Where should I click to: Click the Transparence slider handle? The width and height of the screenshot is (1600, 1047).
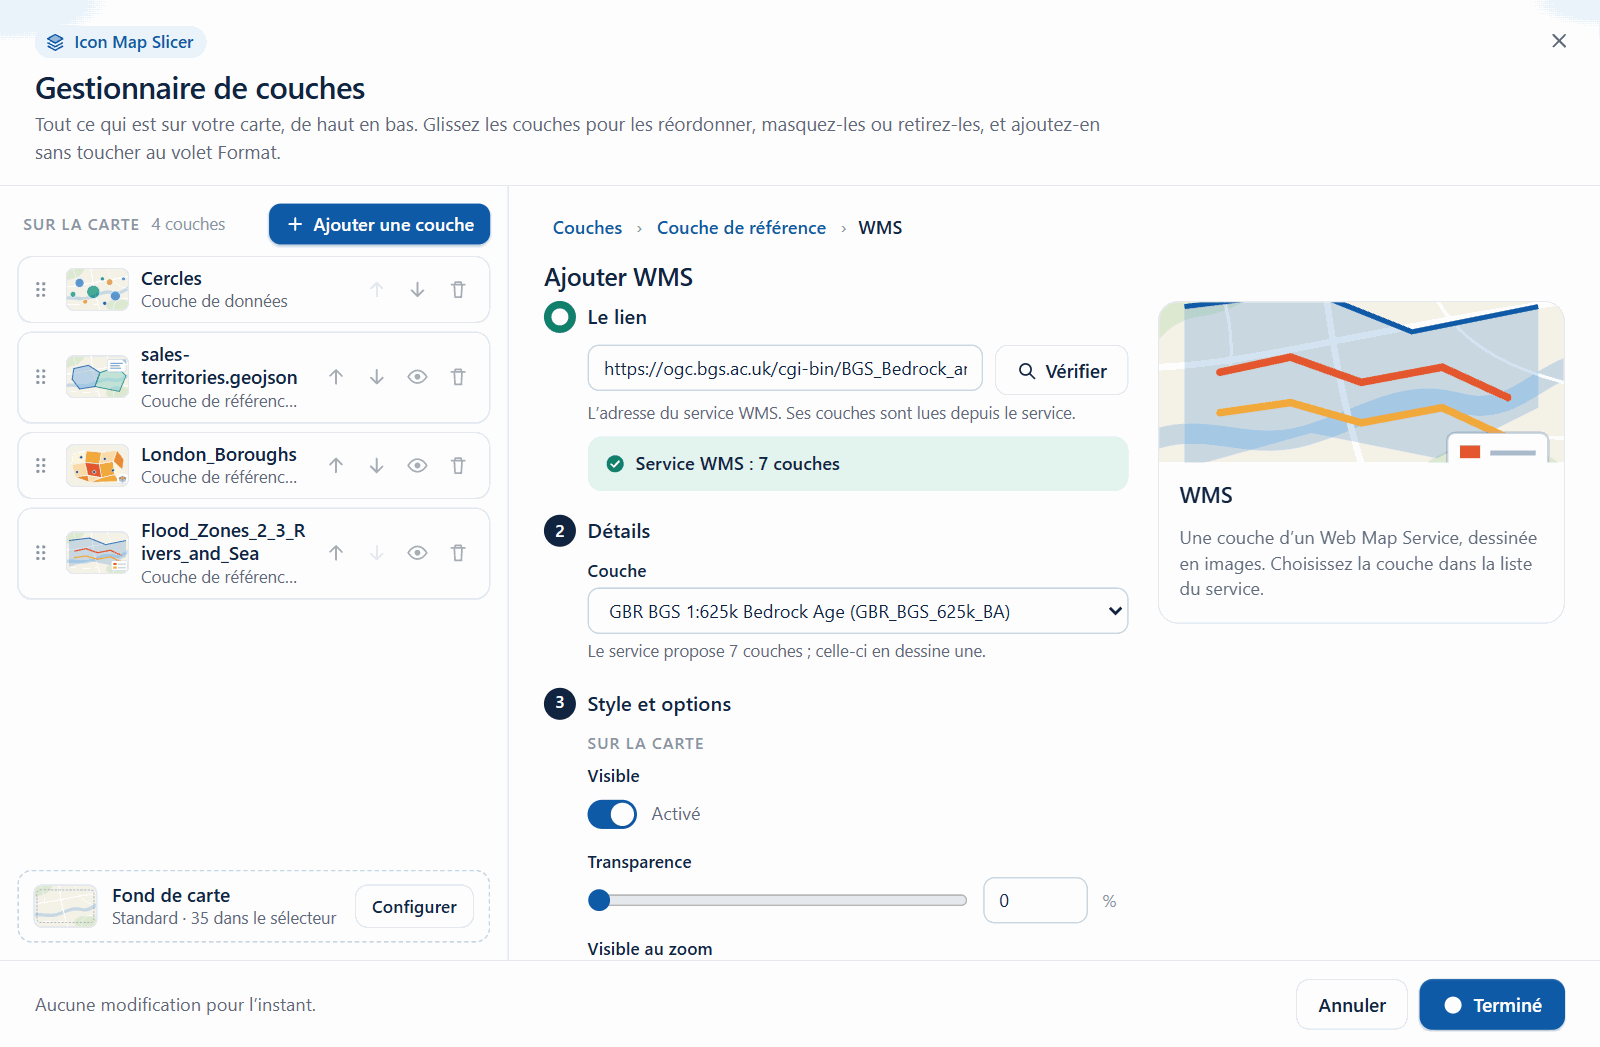[599, 900]
